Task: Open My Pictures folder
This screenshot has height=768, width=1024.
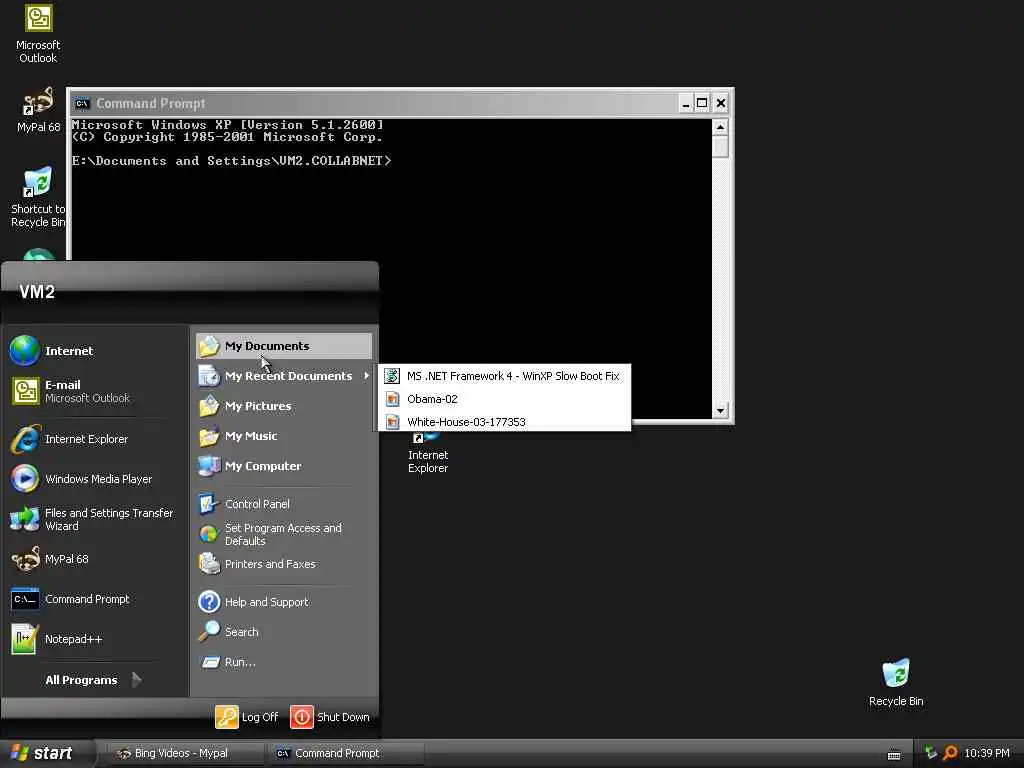Action: (x=283, y=406)
